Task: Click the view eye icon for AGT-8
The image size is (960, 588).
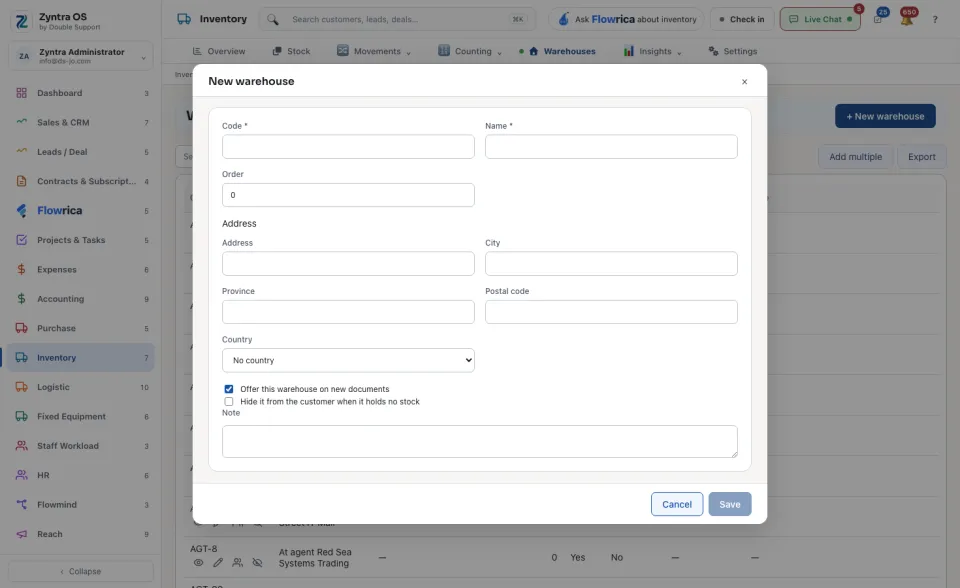Action: click(x=198, y=562)
